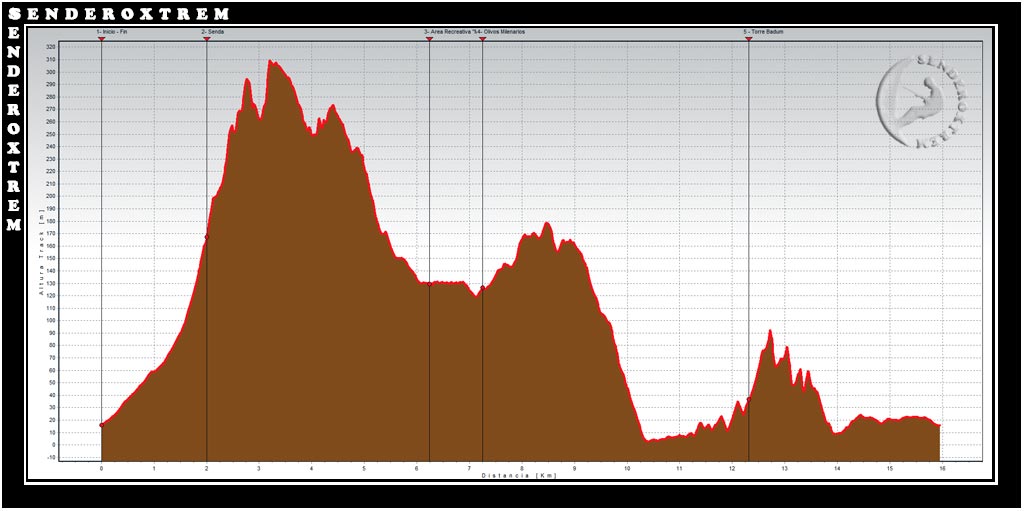The width and height of the screenshot is (1024, 511).
Task: Click the 10 tick on the distance axis
Action: (627, 469)
